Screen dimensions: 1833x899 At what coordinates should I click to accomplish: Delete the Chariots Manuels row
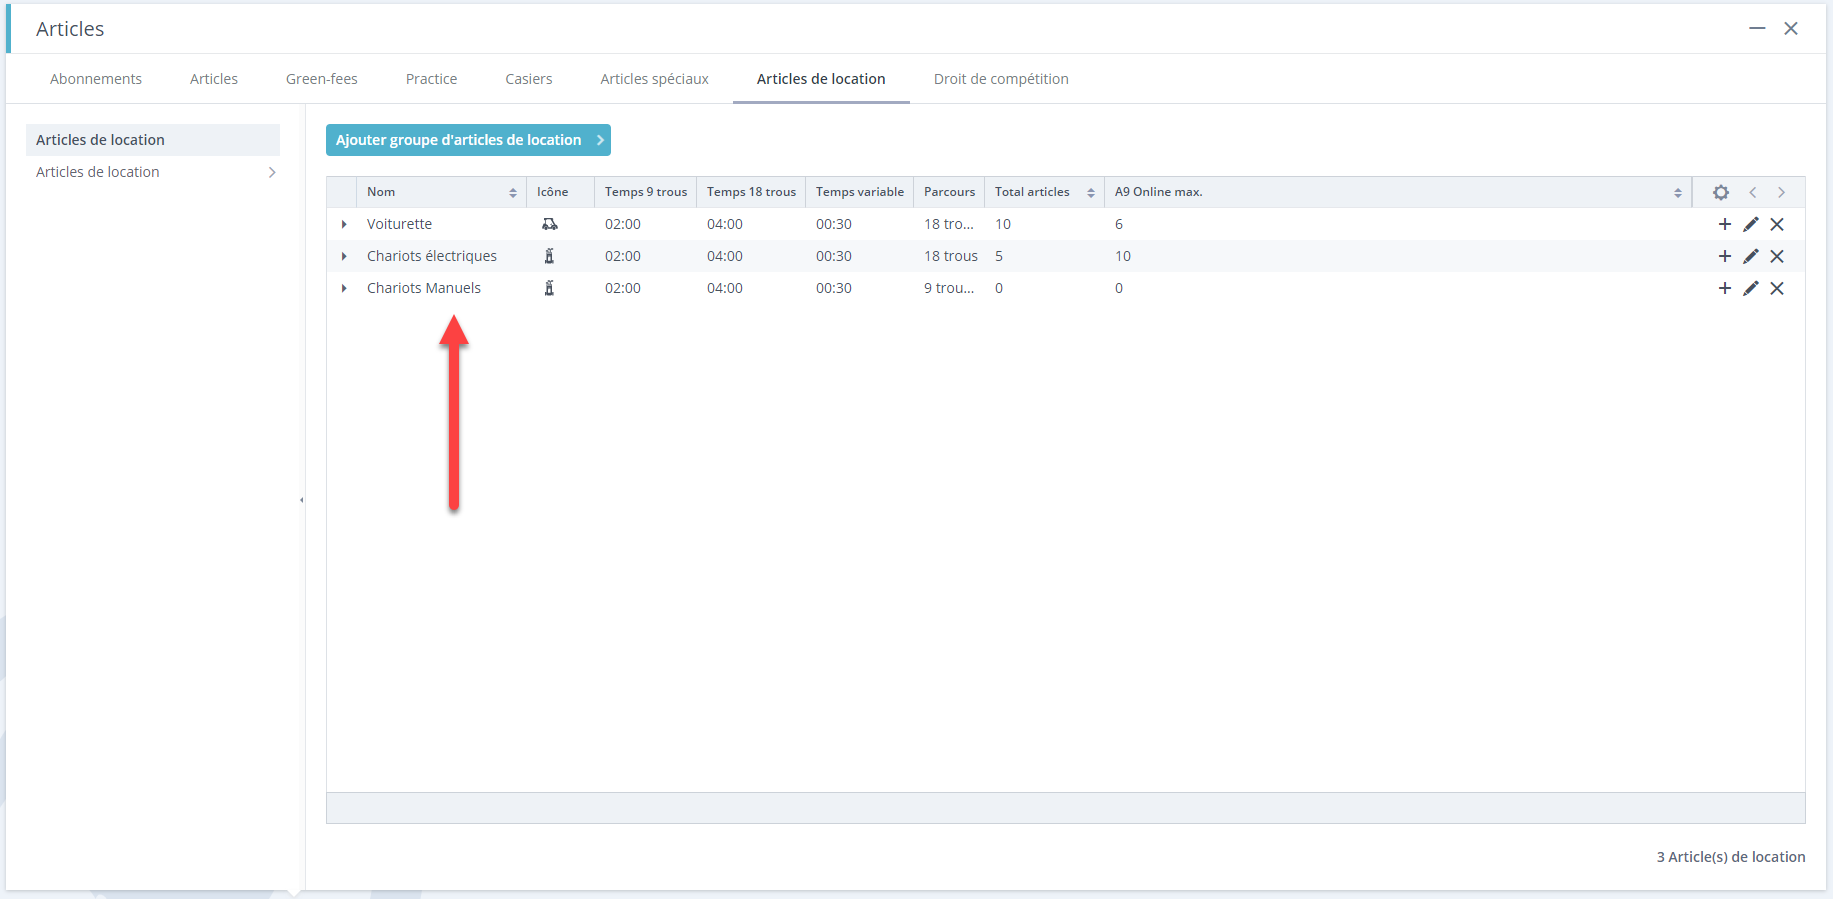pos(1777,288)
